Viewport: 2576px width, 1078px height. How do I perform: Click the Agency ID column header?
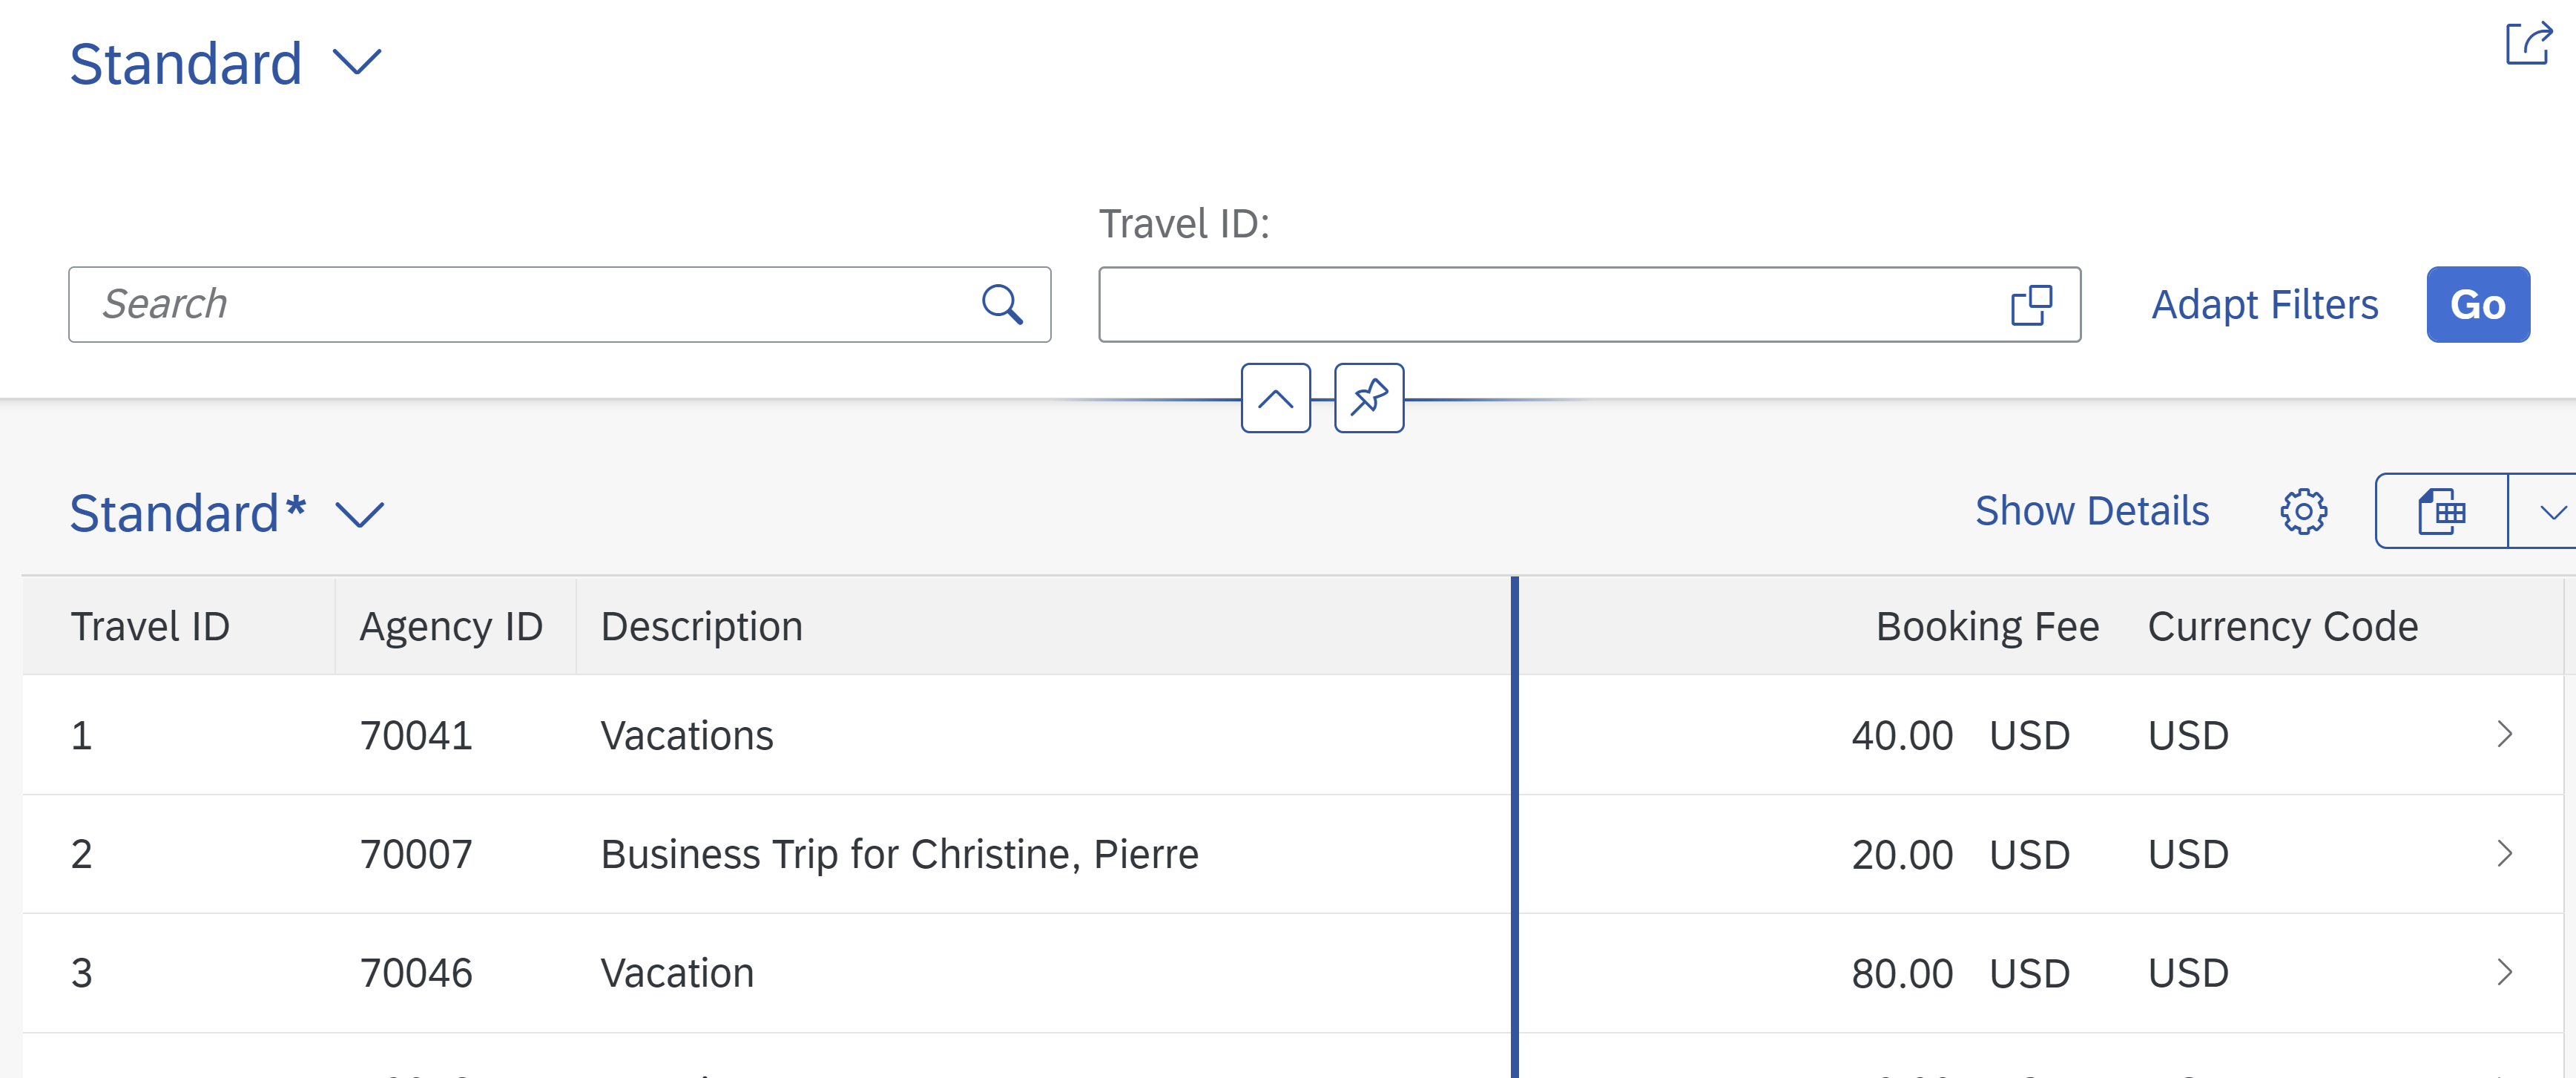pos(451,627)
